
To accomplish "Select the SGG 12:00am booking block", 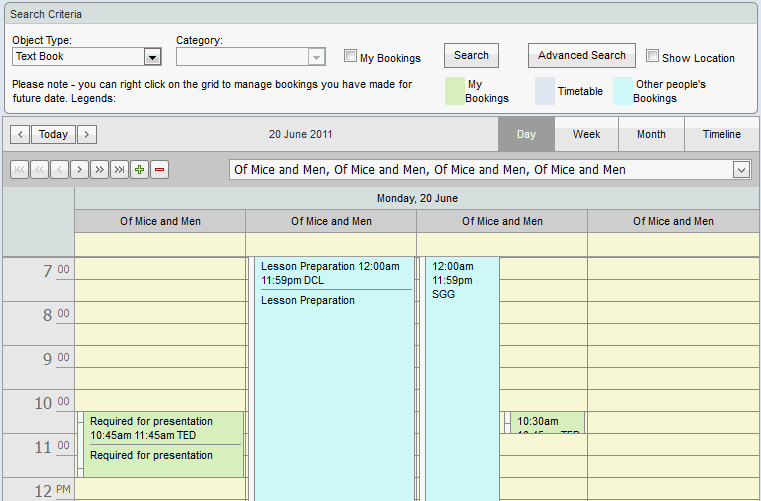I will coord(462,379).
